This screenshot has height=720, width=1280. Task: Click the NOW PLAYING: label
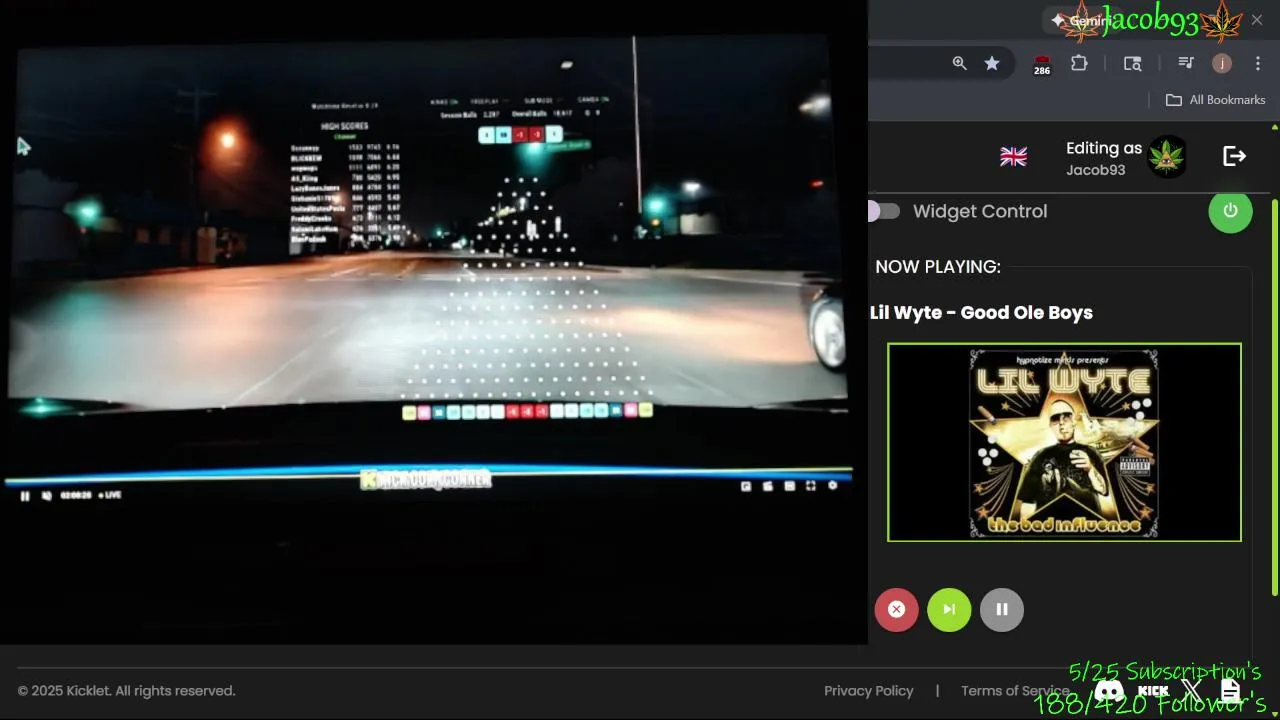pyautogui.click(x=938, y=267)
